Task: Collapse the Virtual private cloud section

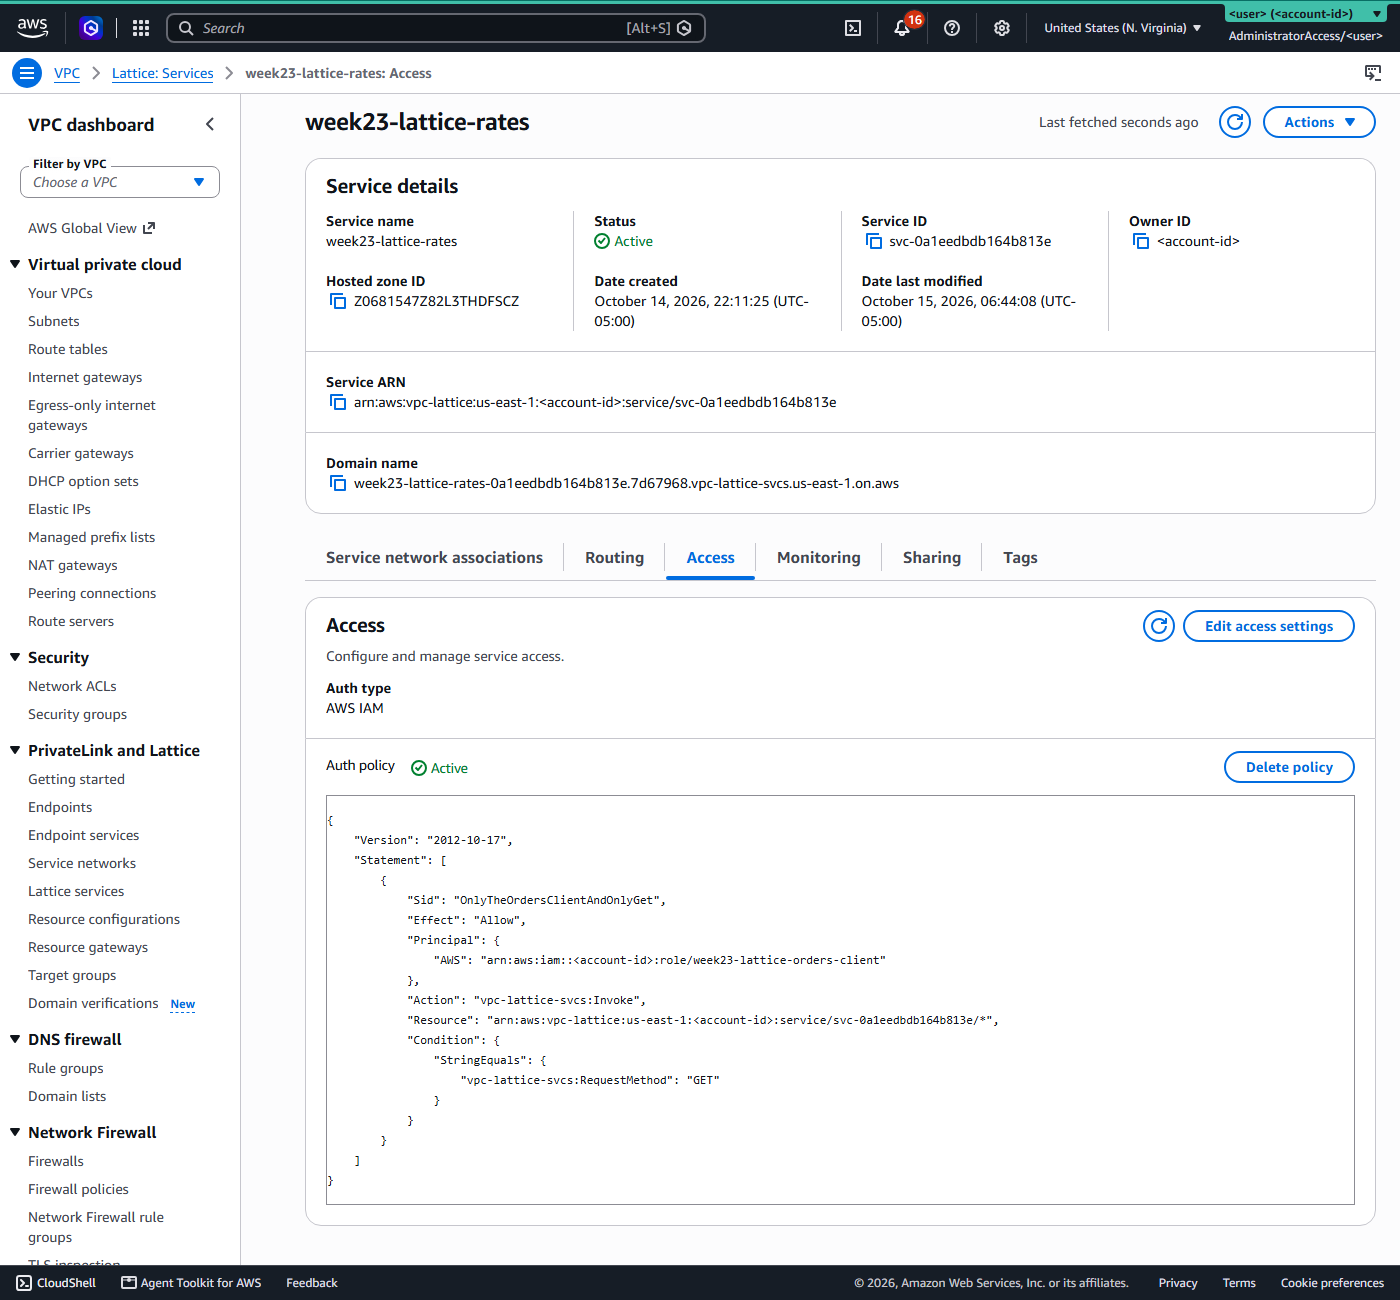Action: 15,264
